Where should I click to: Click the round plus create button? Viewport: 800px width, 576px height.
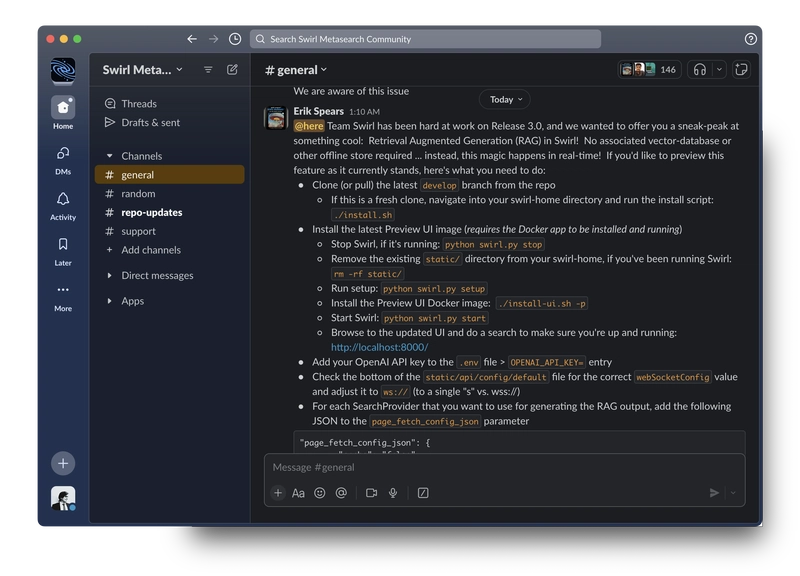(x=63, y=463)
